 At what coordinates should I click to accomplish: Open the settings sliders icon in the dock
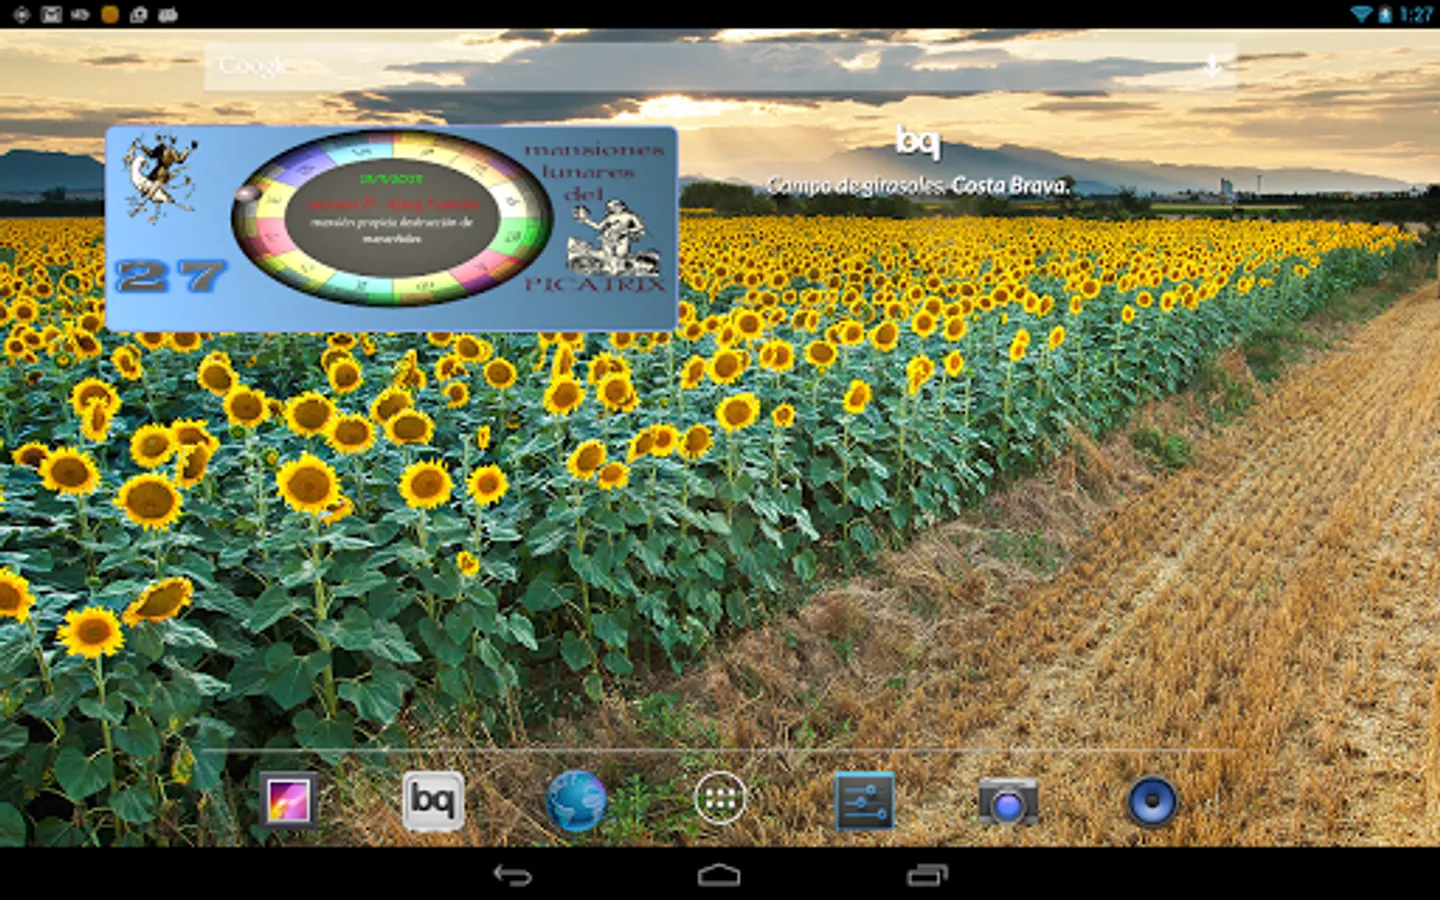coord(864,800)
